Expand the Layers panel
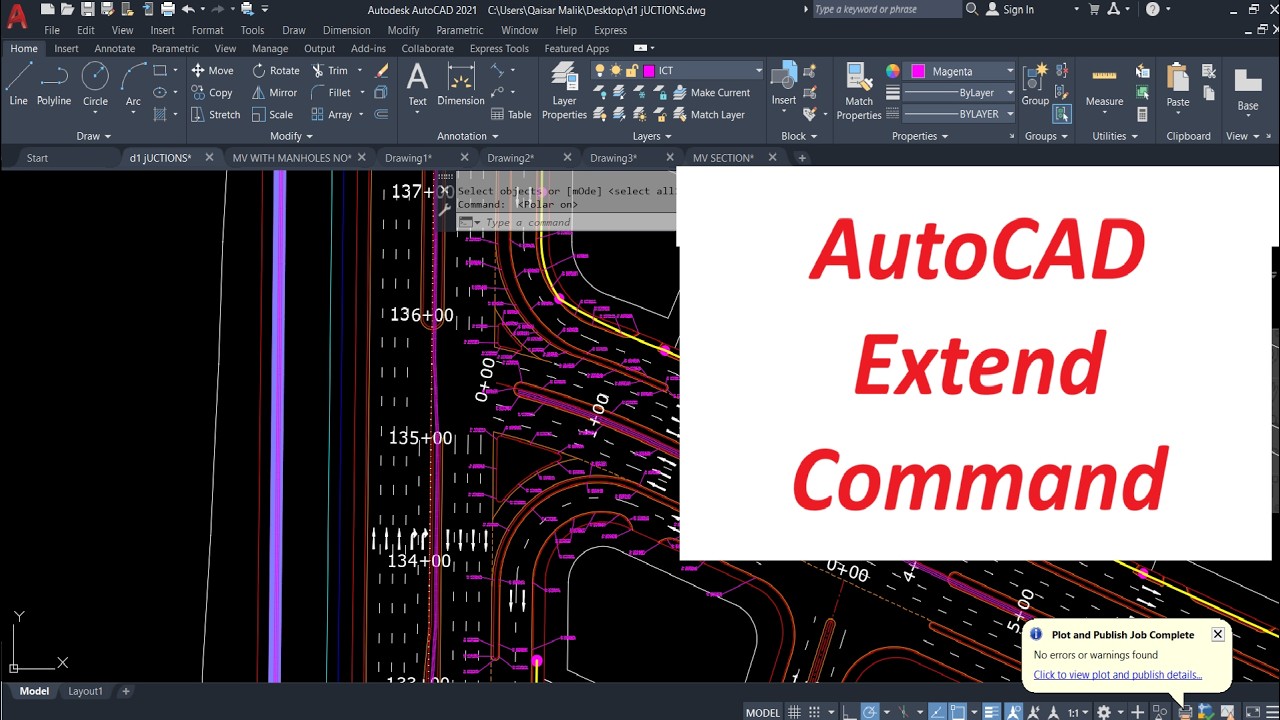The image size is (1280, 720). [652, 136]
